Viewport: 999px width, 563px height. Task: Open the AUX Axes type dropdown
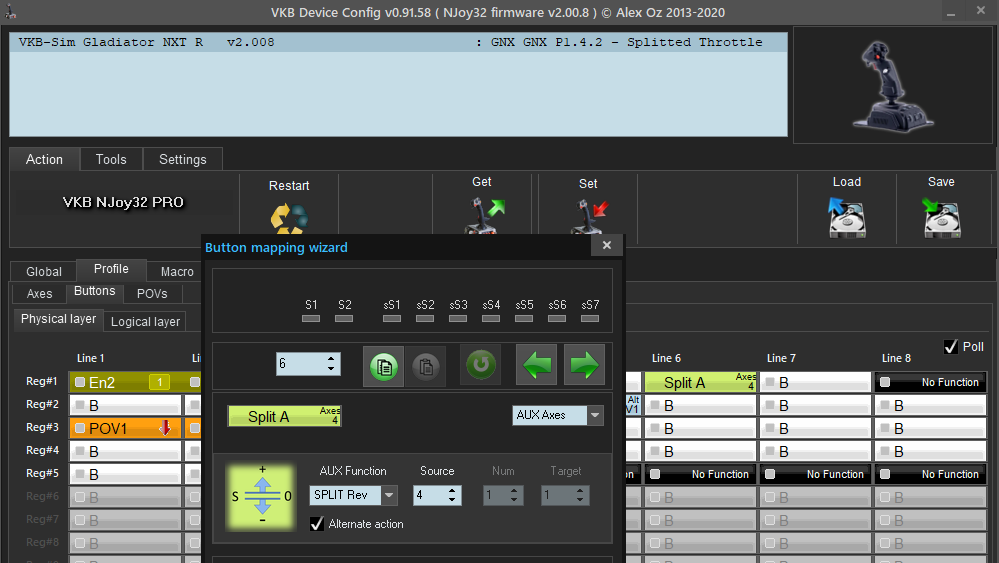(594, 415)
